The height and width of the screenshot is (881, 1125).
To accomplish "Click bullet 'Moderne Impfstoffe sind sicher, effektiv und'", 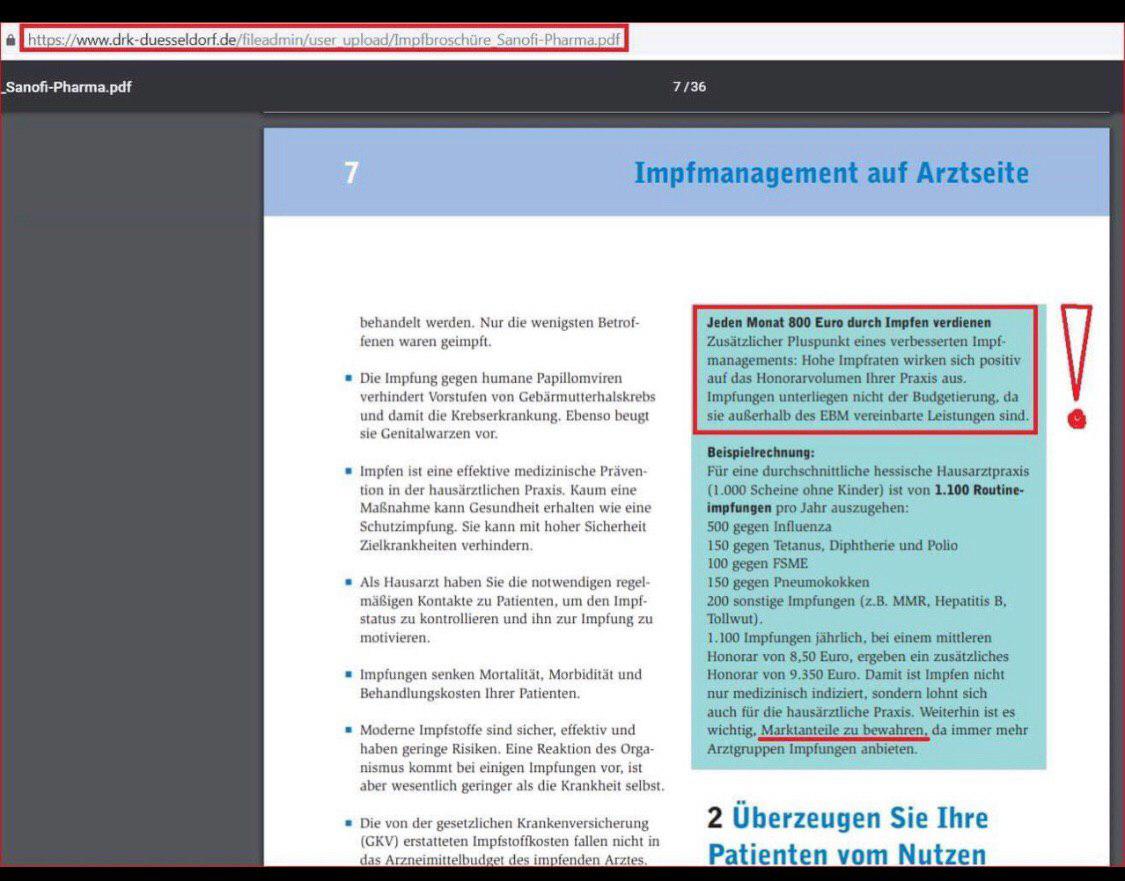I will tap(497, 730).
